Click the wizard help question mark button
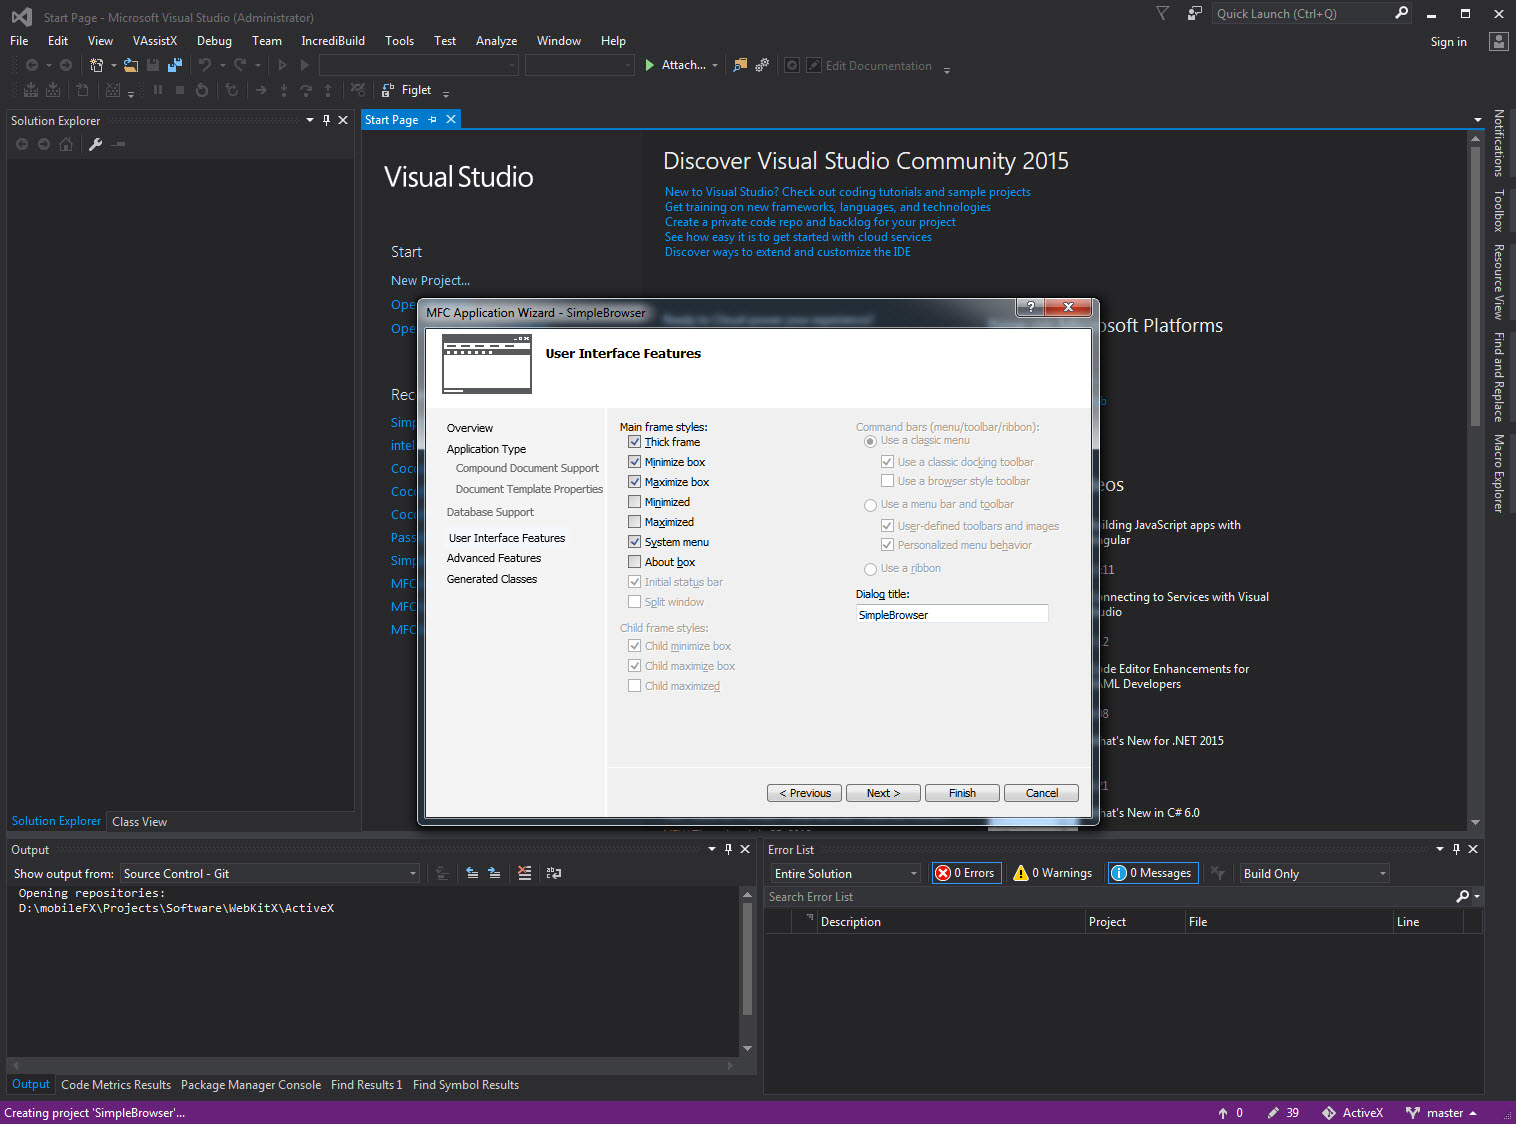This screenshot has width=1516, height=1124. [1031, 307]
